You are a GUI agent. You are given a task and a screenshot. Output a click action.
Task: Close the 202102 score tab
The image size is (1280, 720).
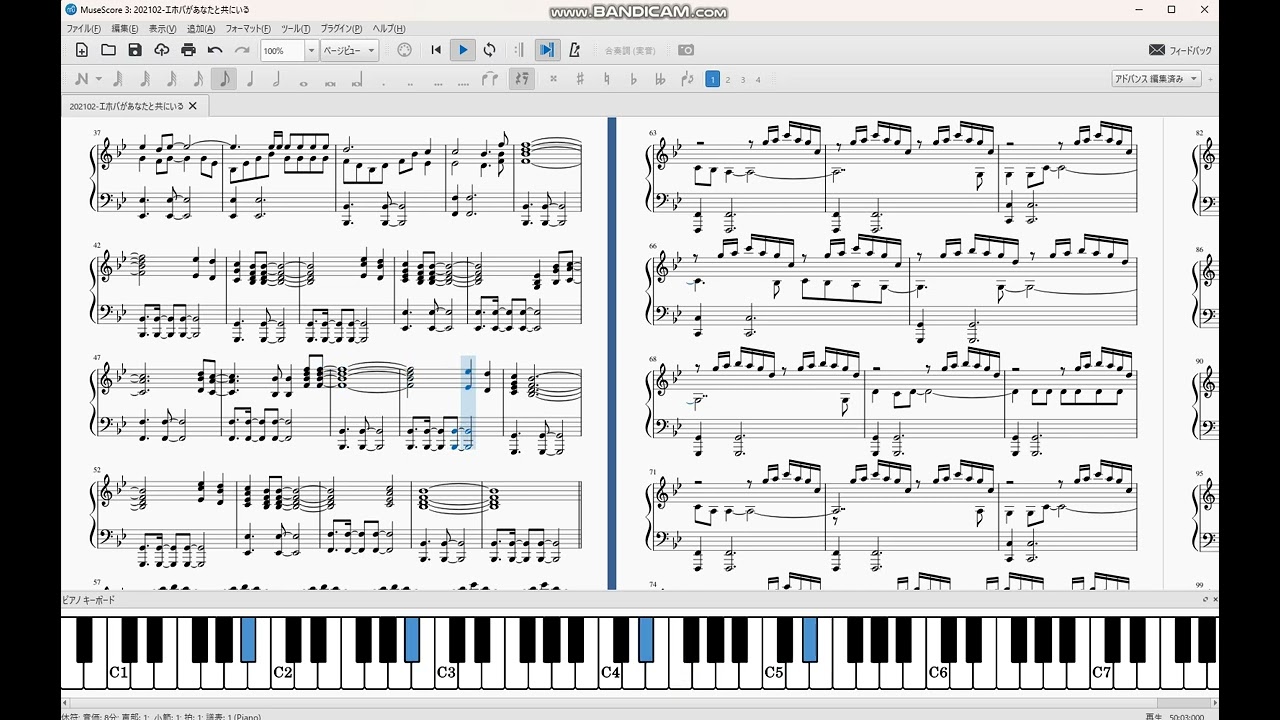pyautogui.click(x=193, y=106)
